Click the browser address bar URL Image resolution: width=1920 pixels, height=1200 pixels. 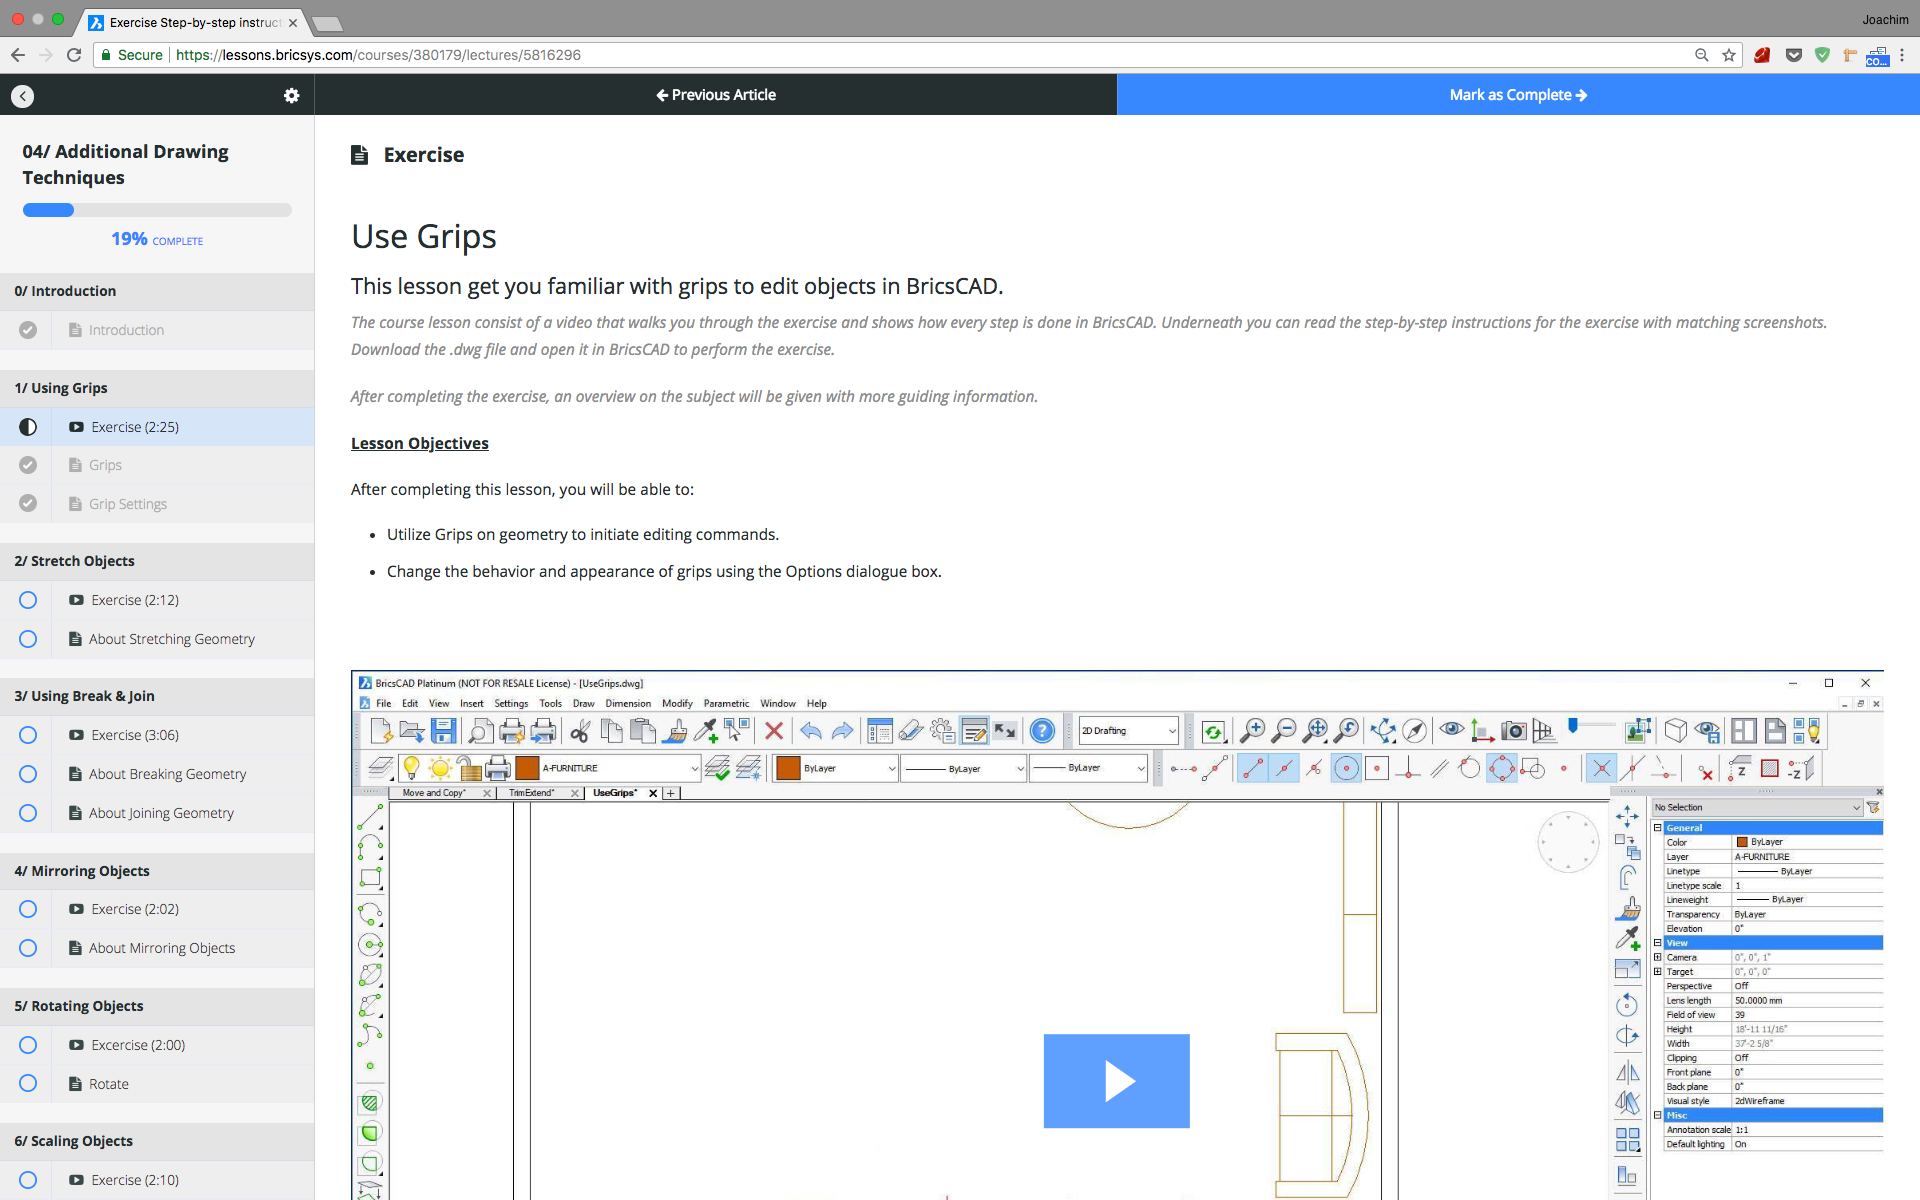(378, 55)
